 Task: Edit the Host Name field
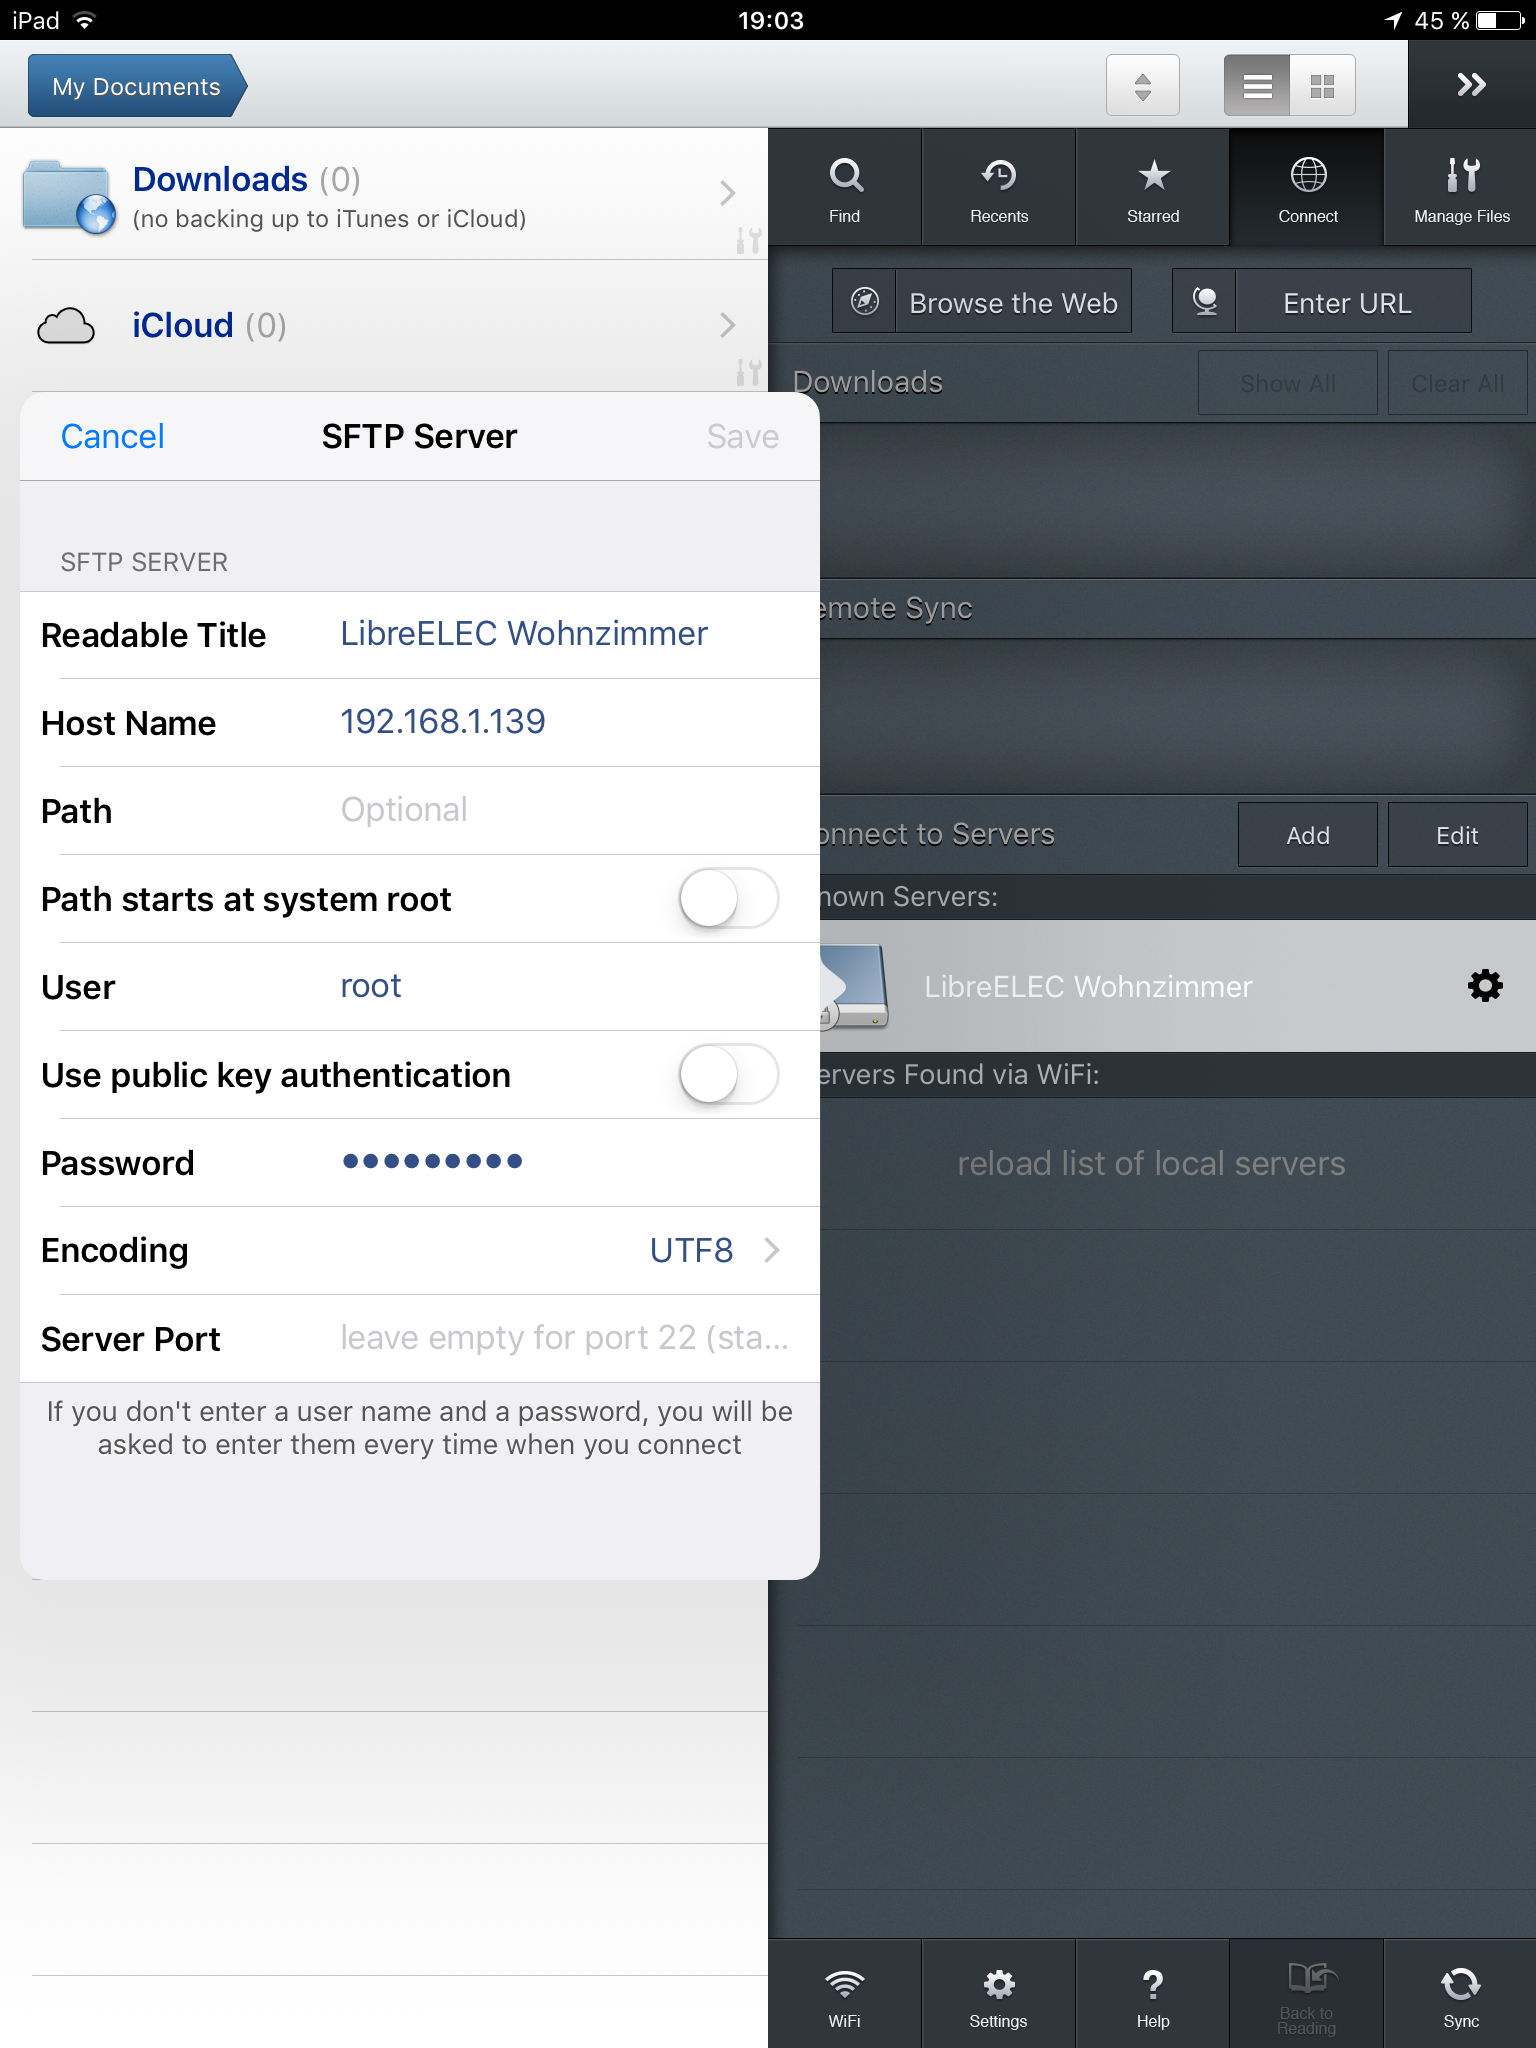click(420, 723)
